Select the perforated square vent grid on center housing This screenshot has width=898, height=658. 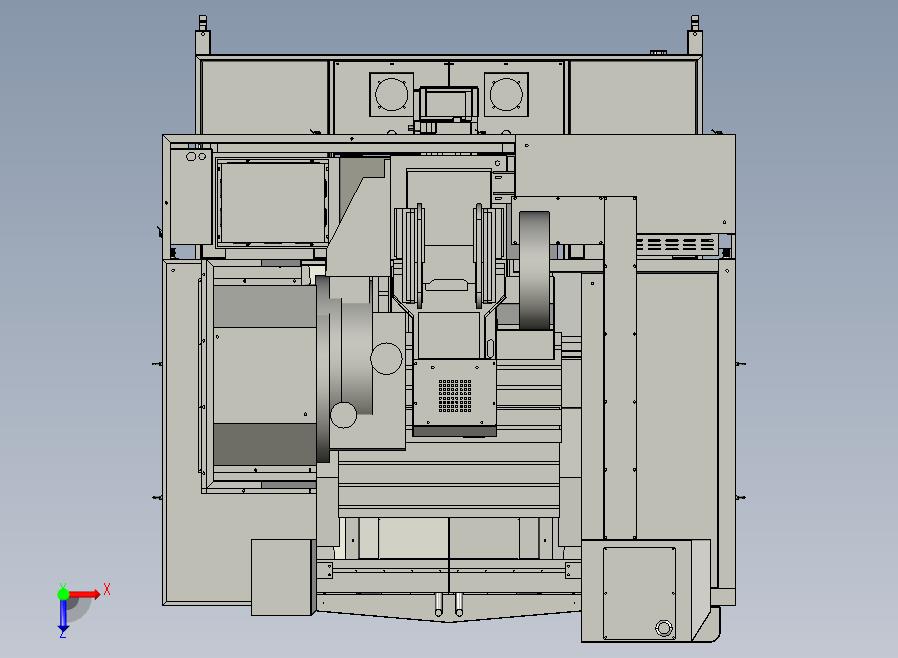tap(455, 395)
